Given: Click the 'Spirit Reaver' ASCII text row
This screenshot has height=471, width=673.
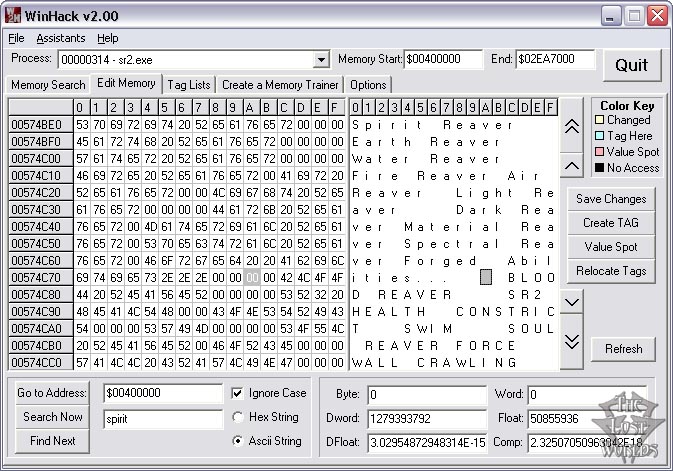Looking at the screenshot, I should tap(454, 125).
